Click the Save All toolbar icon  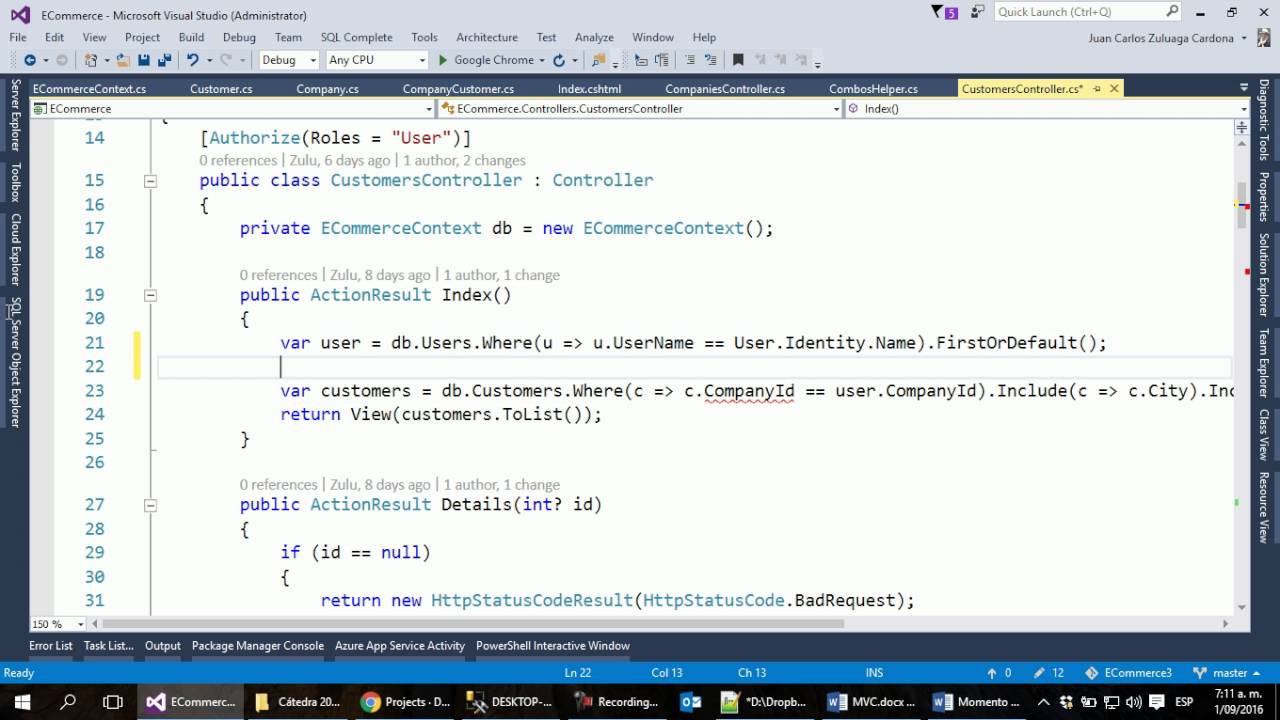click(x=165, y=60)
